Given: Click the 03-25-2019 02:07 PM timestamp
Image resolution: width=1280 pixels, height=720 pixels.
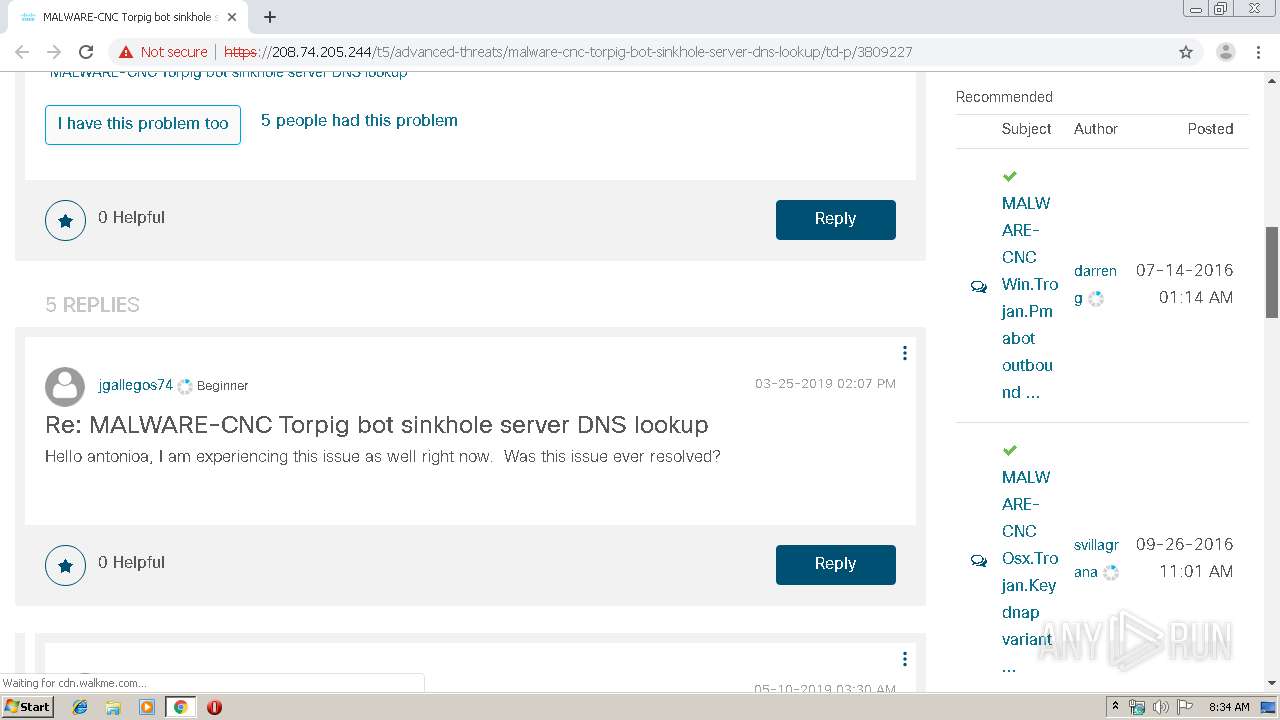Looking at the screenshot, I should (825, 384).
